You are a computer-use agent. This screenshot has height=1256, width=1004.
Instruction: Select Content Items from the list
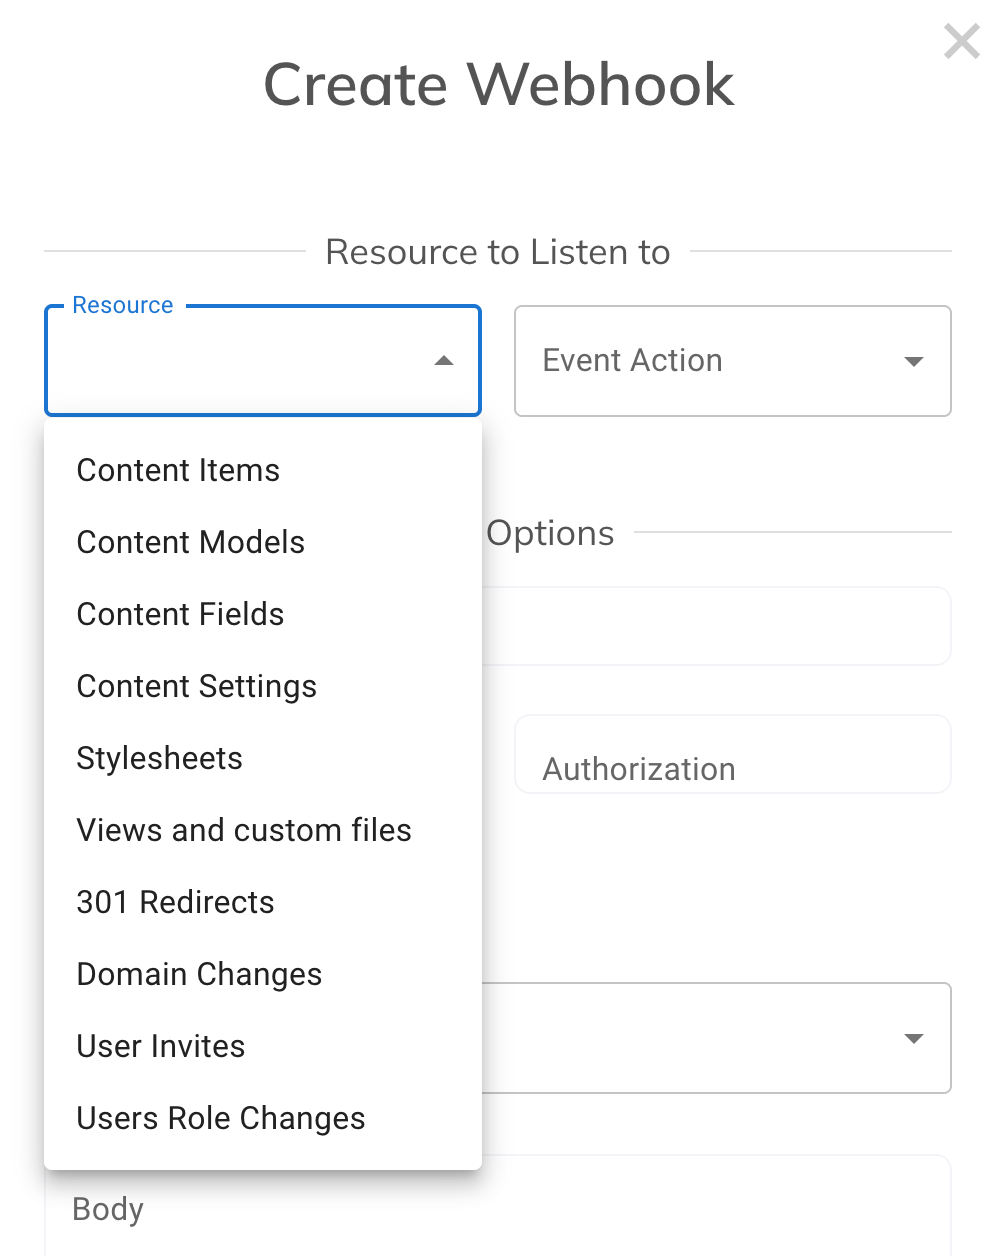point(178,470)
